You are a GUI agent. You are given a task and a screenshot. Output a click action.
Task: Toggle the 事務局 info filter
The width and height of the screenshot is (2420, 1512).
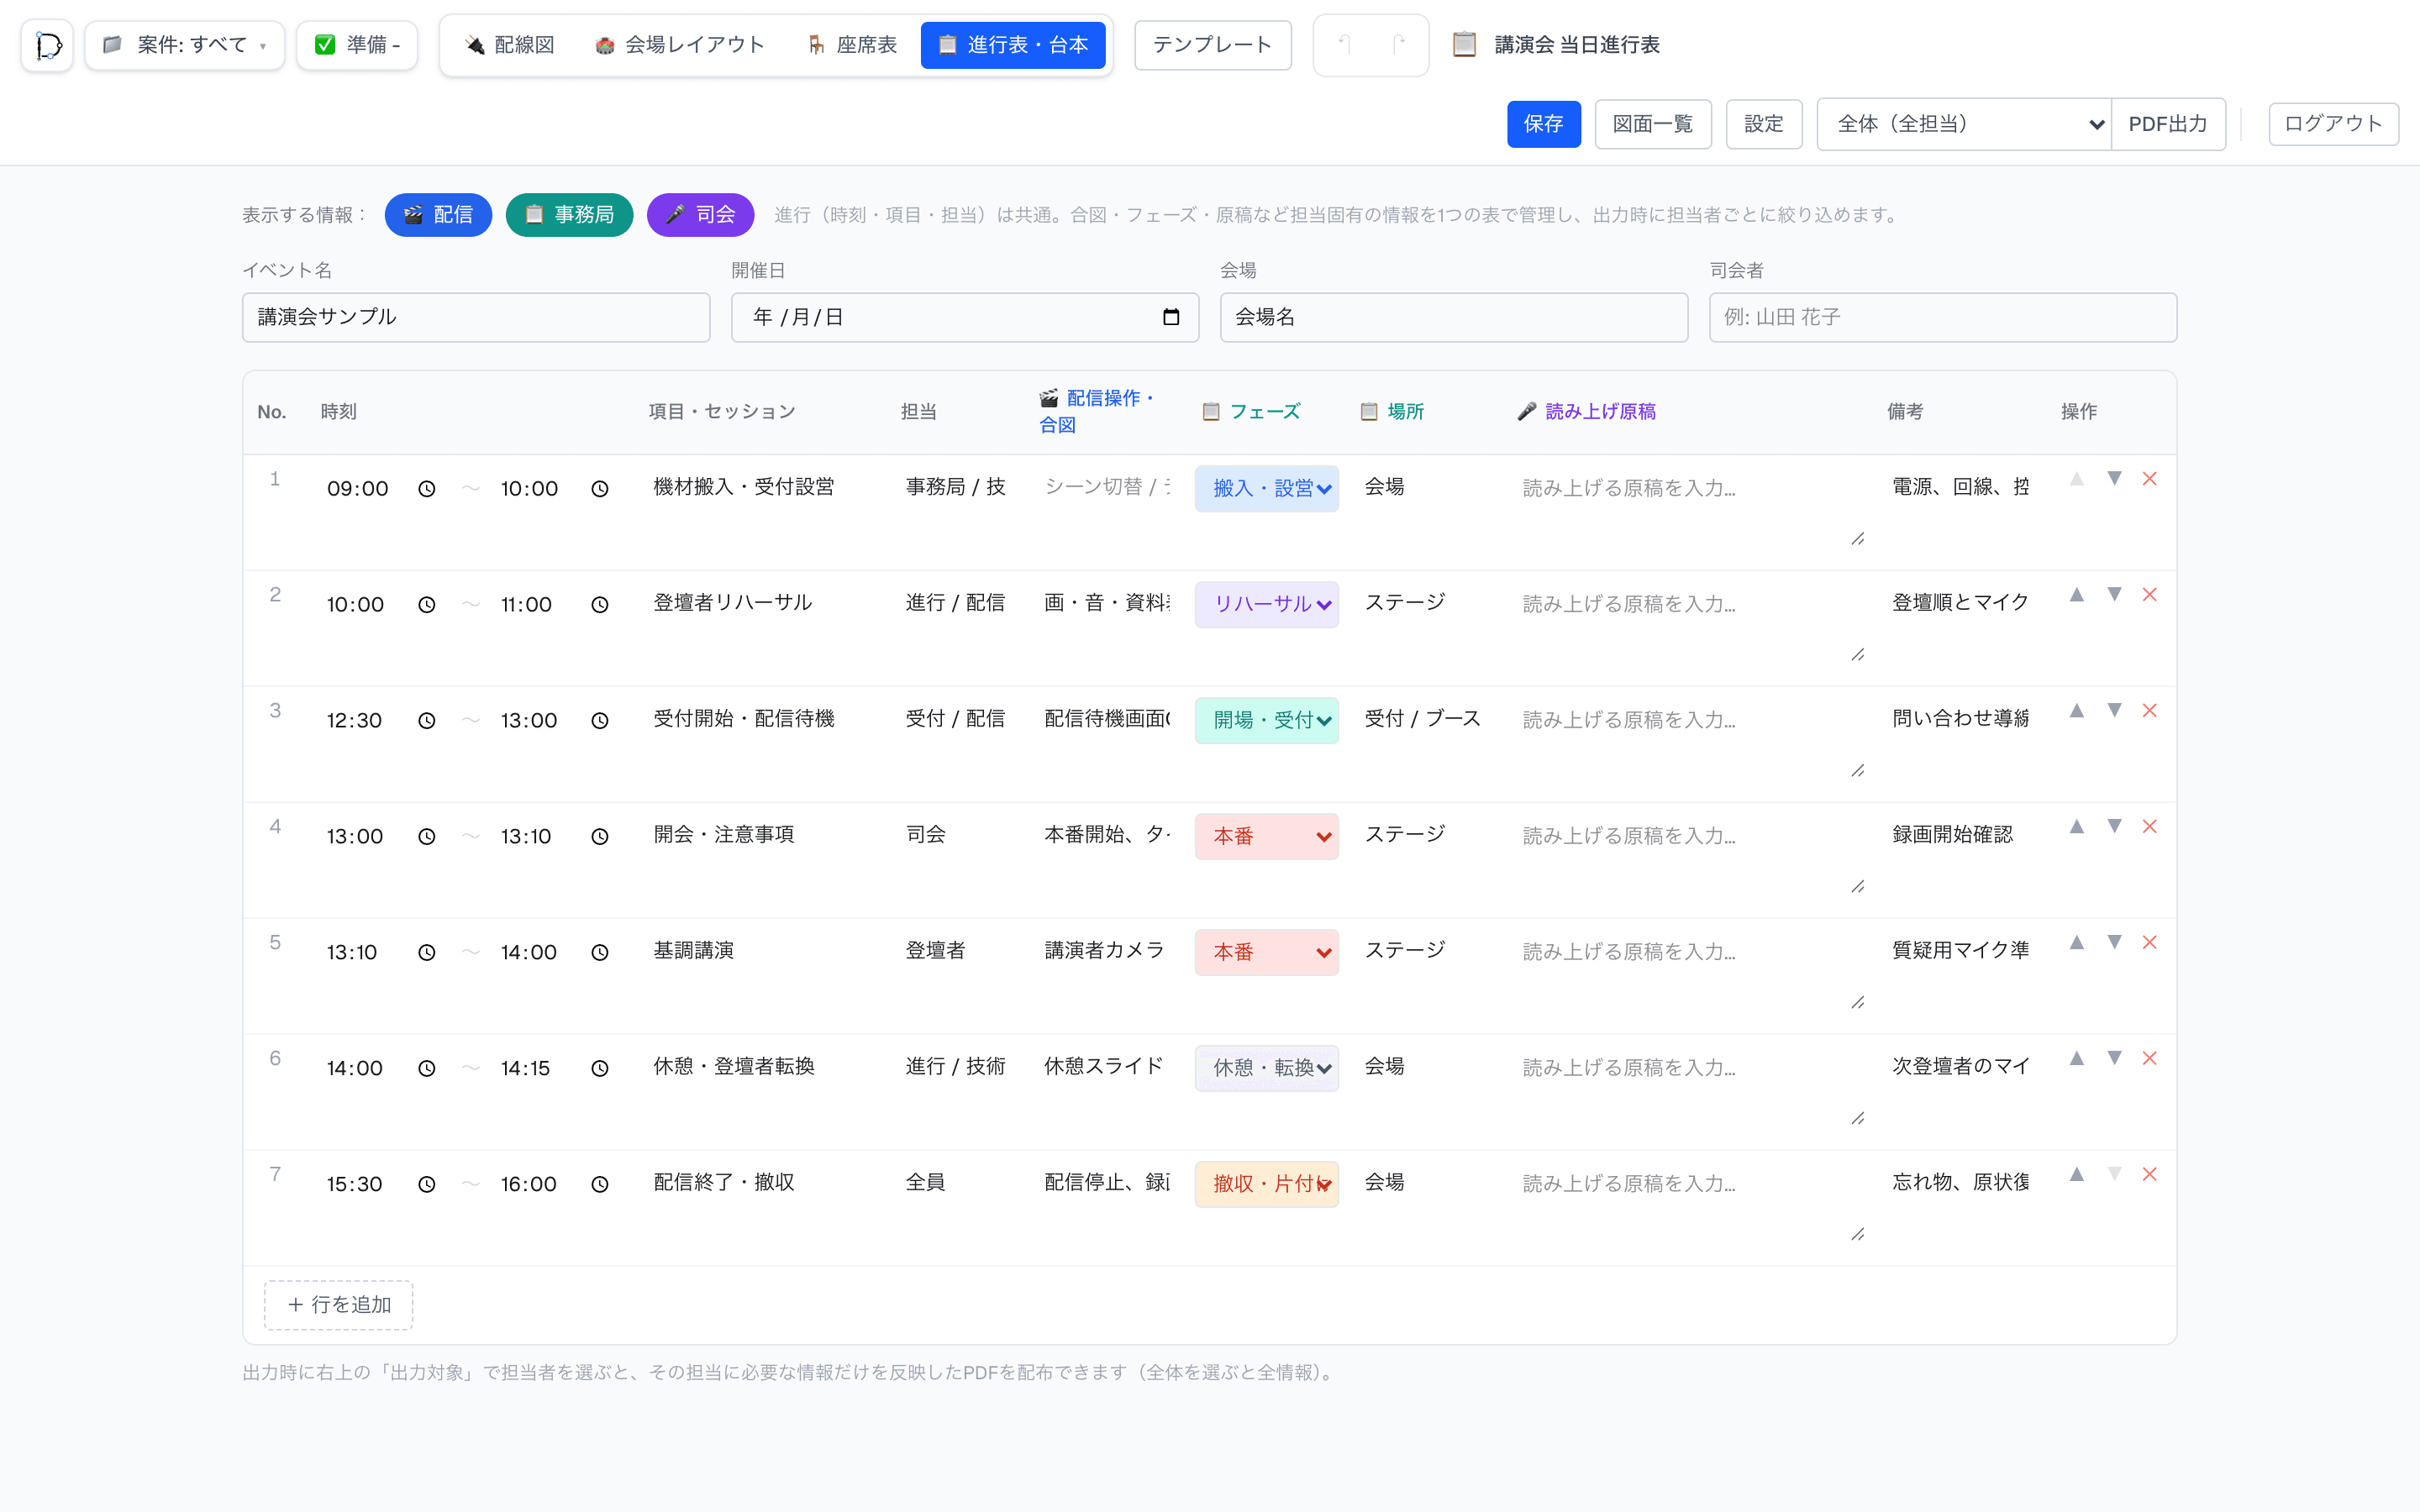click(569, 215)
